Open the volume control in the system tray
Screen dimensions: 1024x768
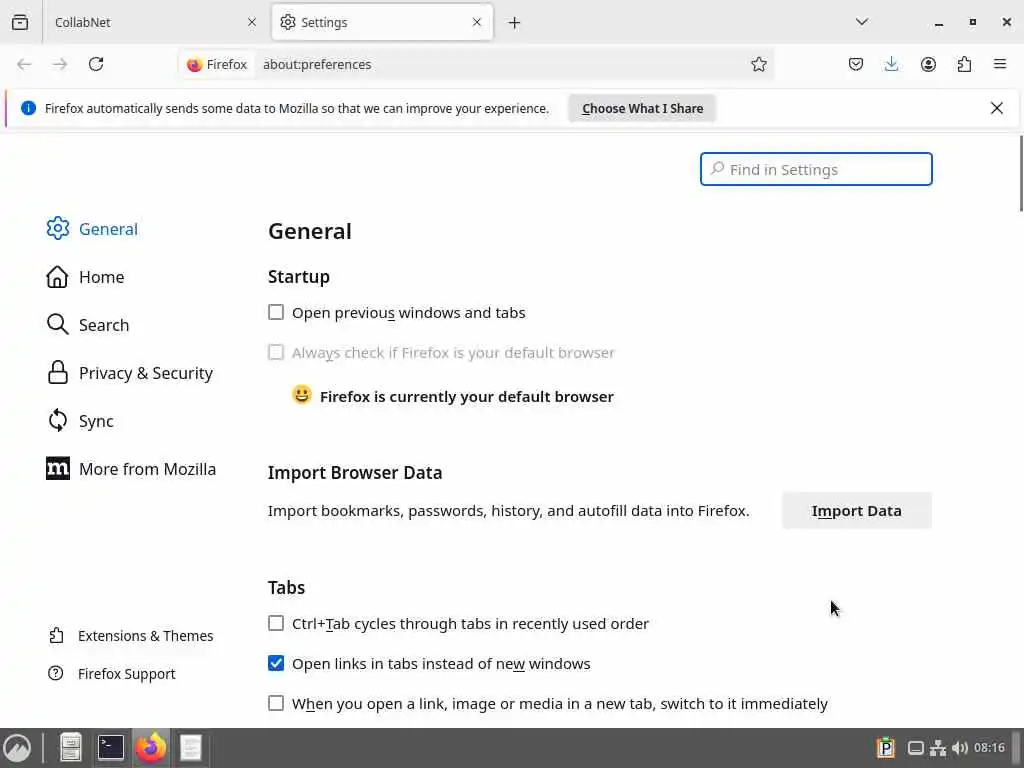click(x=959, y=748)
